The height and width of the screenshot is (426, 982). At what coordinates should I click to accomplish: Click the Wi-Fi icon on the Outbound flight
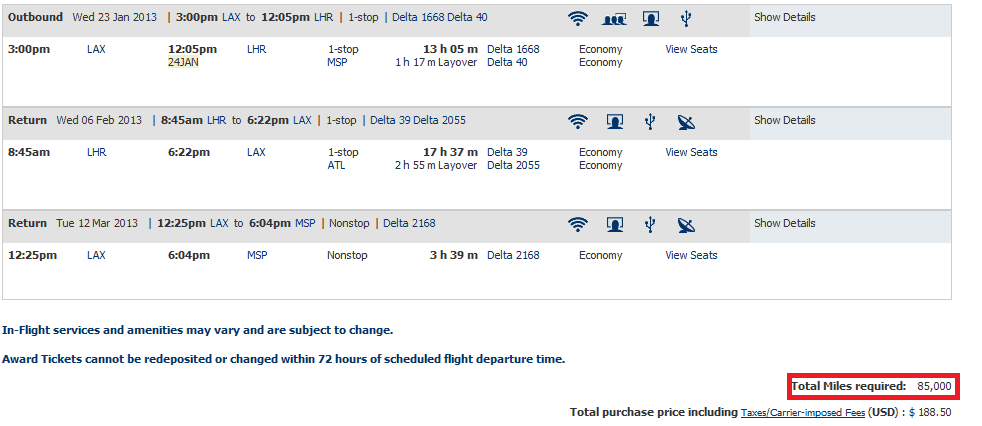(577, 19)
